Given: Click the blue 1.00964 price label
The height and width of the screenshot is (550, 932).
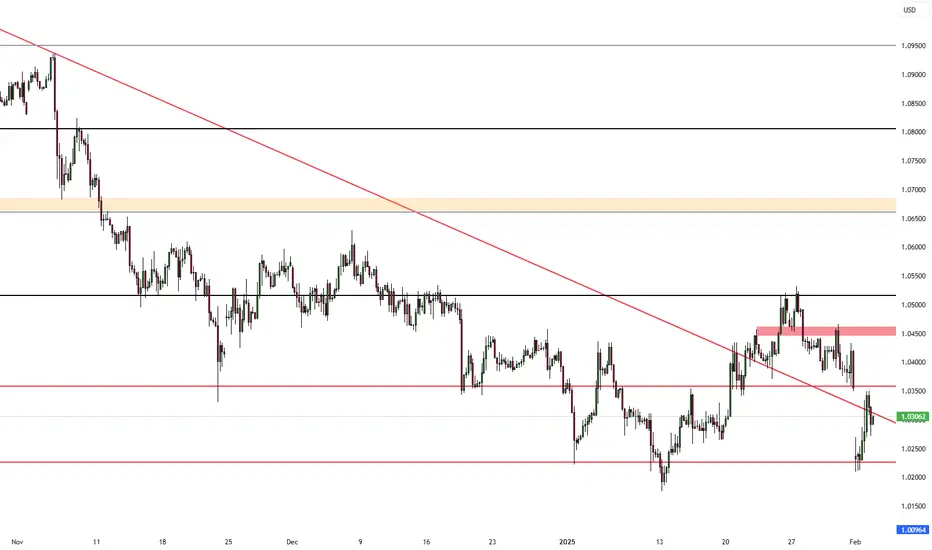Looking at the screenshot, I should coord(912,529).
